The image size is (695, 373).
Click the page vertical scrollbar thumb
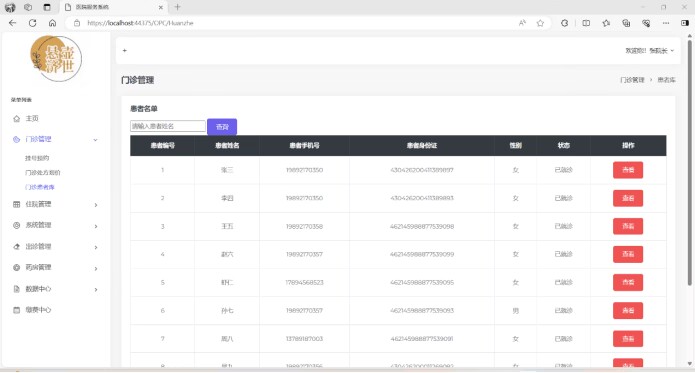[689, 163]
